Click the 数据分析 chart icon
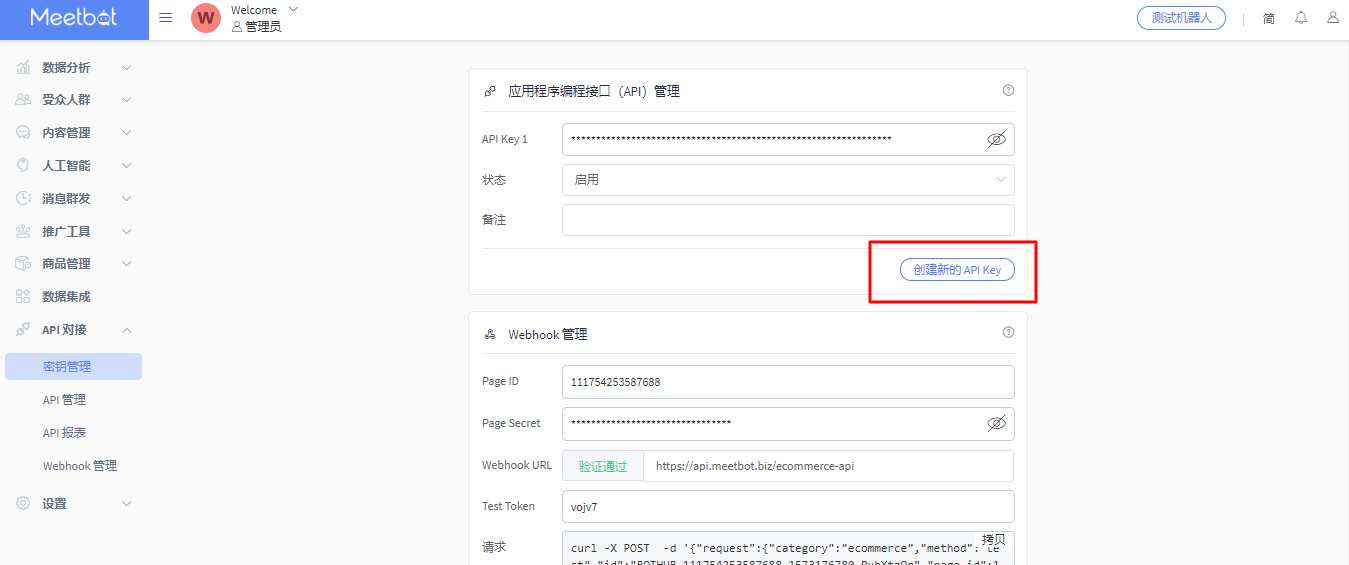This screenshot has width=1349, height=565. pyautogui.click(x=23, y=68)
